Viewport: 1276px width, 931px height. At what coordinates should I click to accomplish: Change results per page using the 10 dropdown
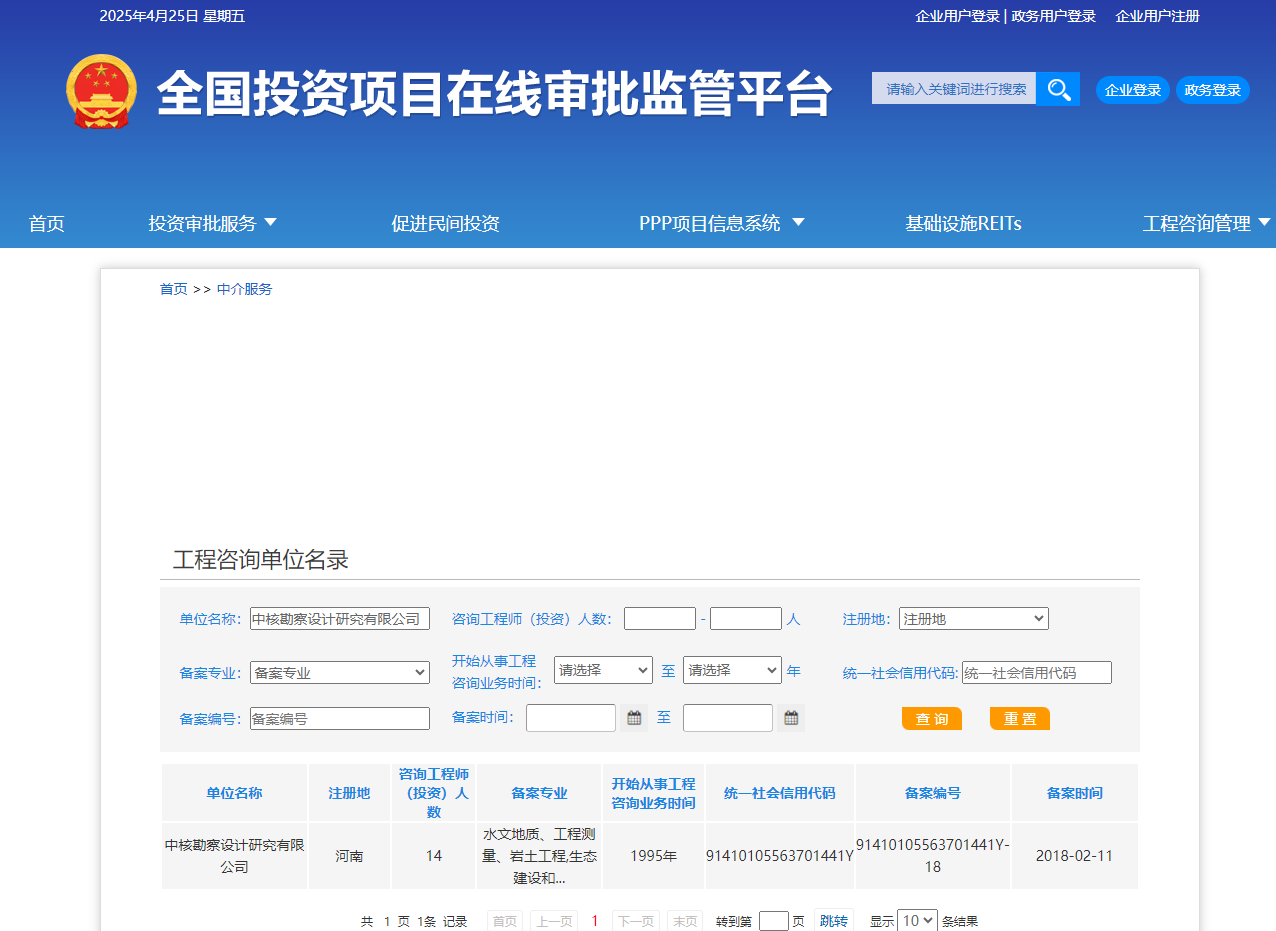point(916,919)
